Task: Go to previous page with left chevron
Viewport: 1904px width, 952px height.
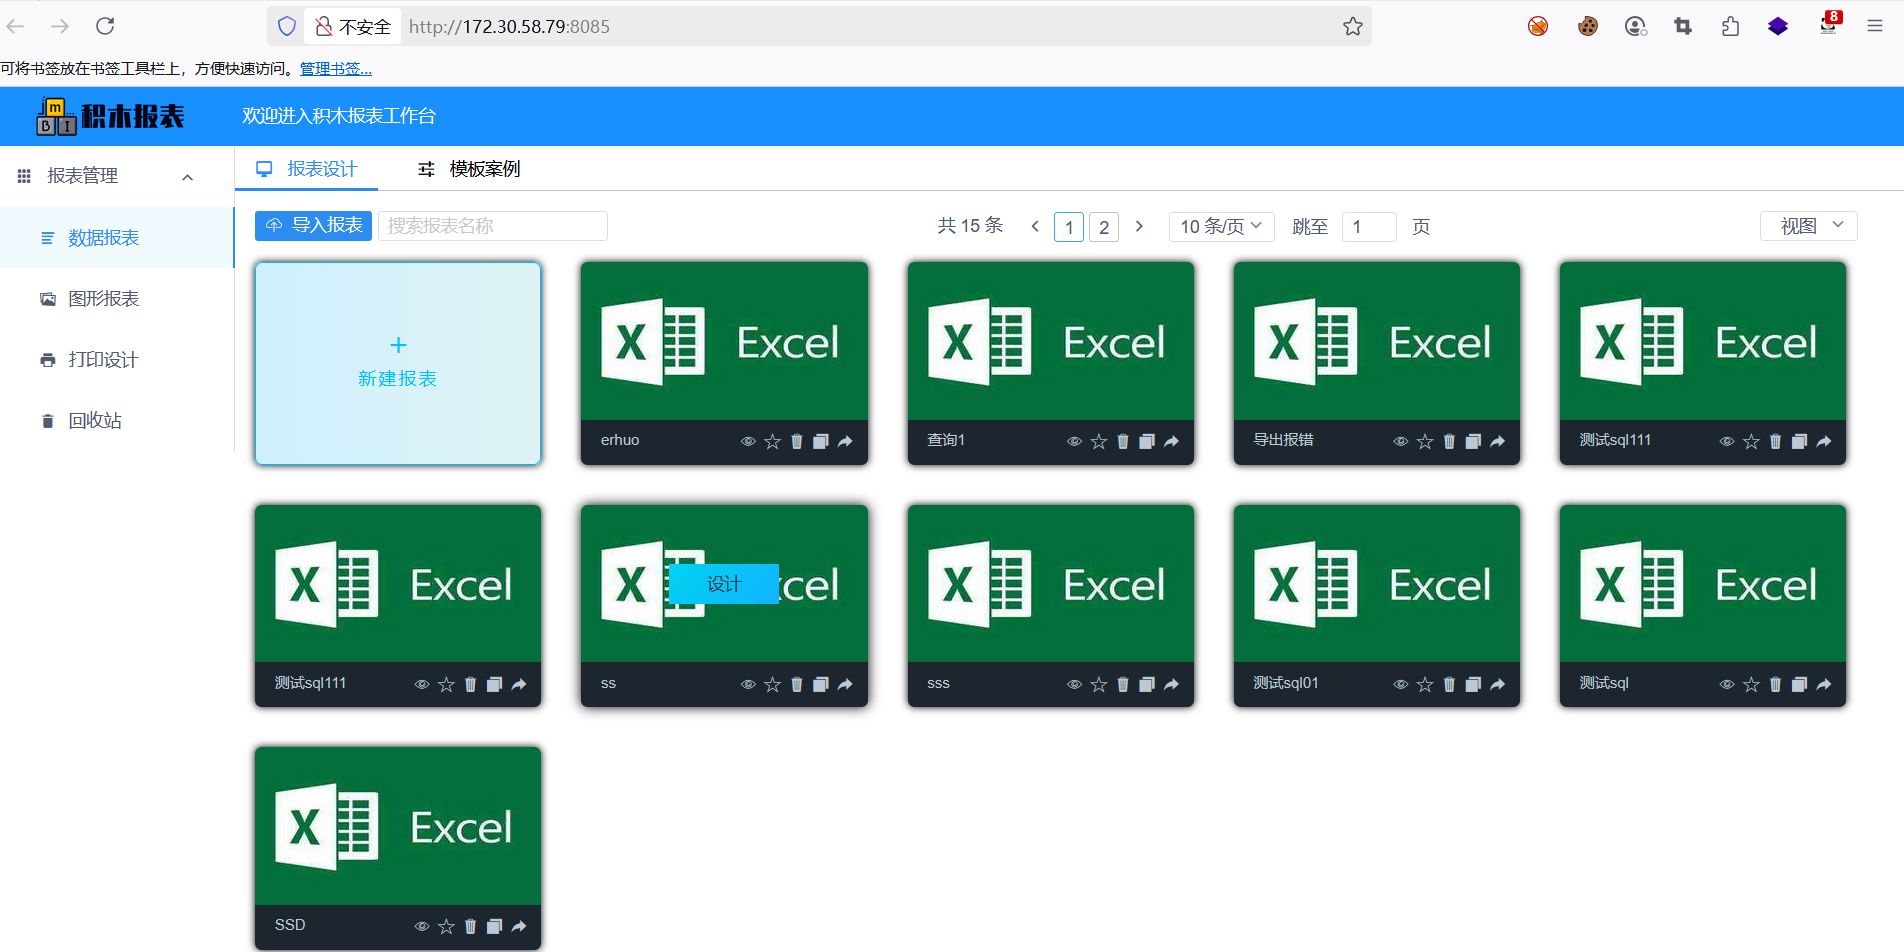Action: pyautogui.click(x=1035, y=226)
